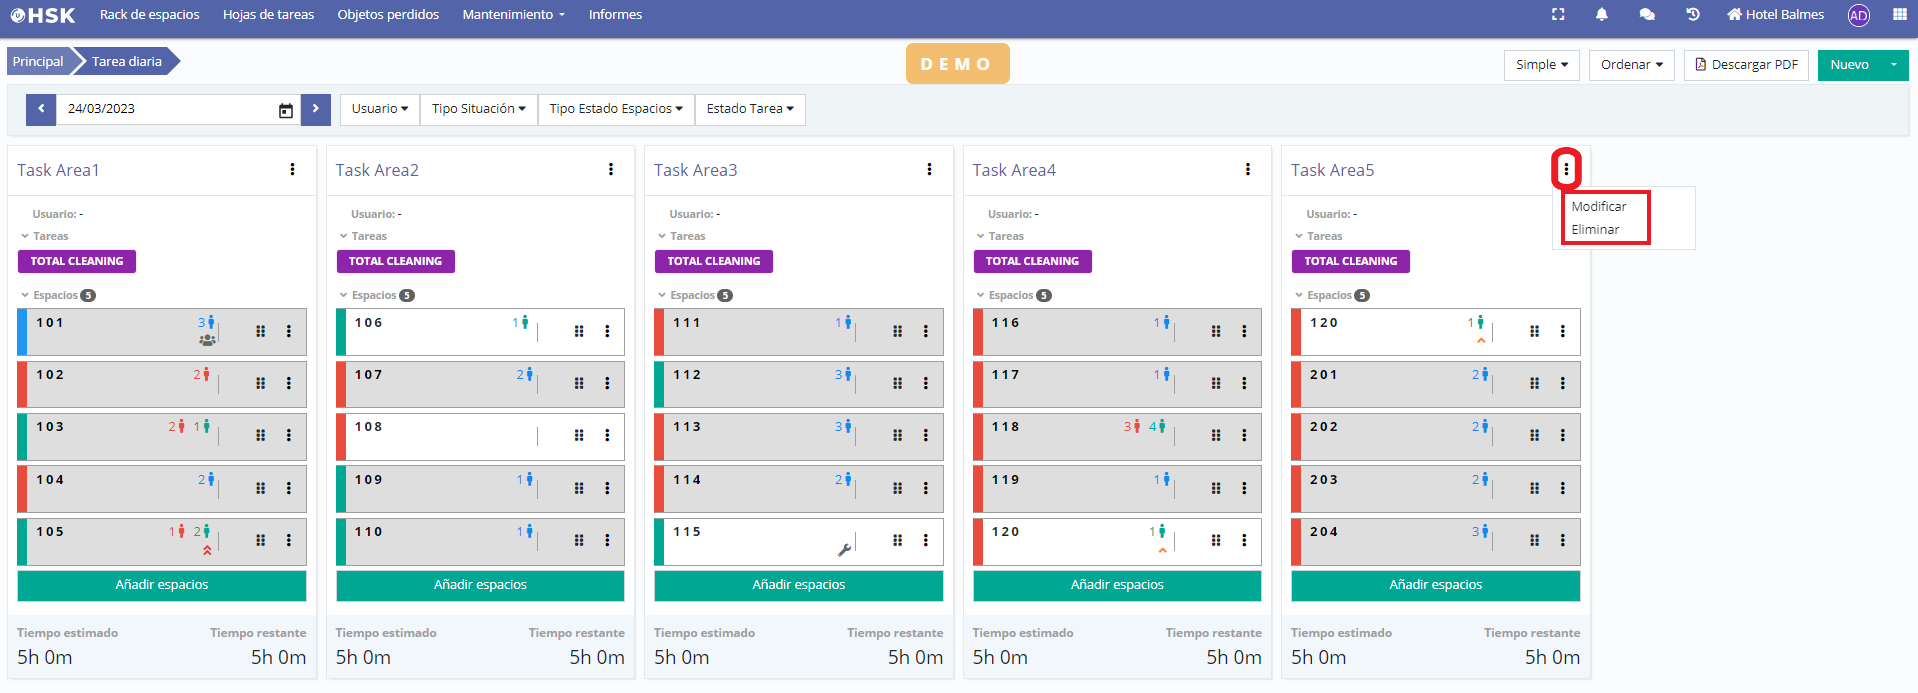Viewport: 1918px width, 693px height.
Task: Open the chat messages icon
Action: [1647, 14]
